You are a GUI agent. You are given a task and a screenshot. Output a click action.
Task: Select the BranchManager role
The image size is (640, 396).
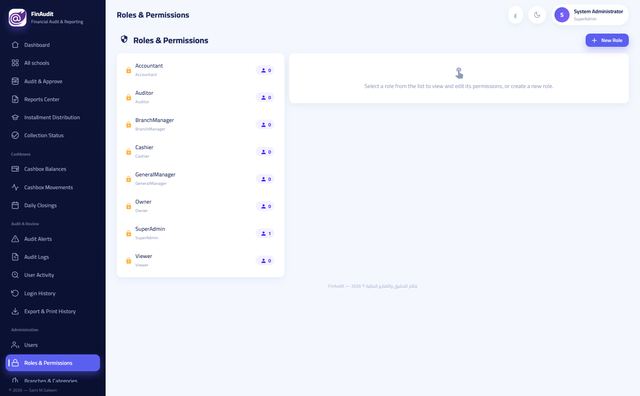coord(200,125)
